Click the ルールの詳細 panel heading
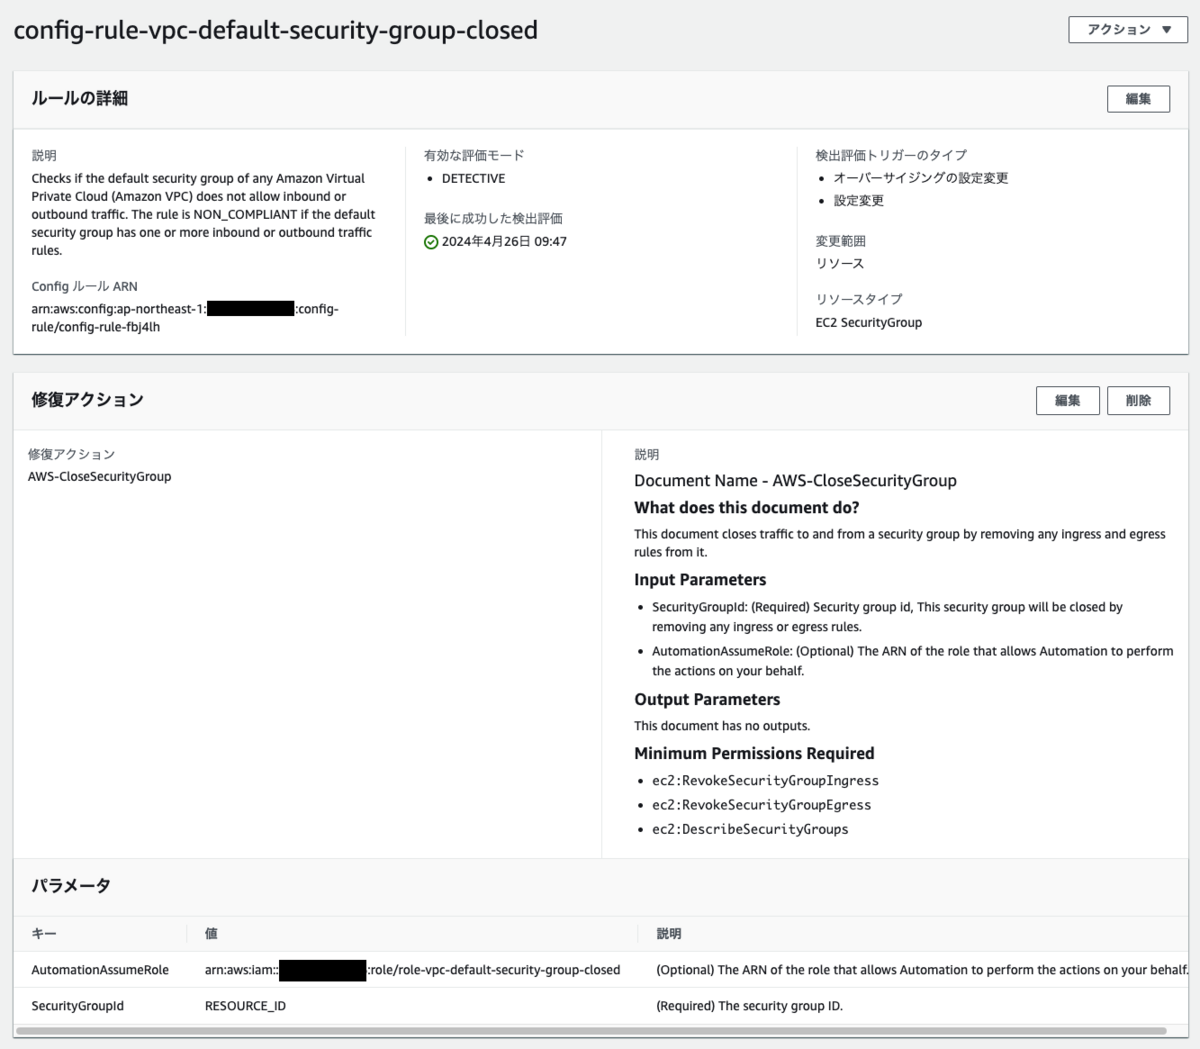This screenshot has width=1200, height=1049. click(79, 99)
